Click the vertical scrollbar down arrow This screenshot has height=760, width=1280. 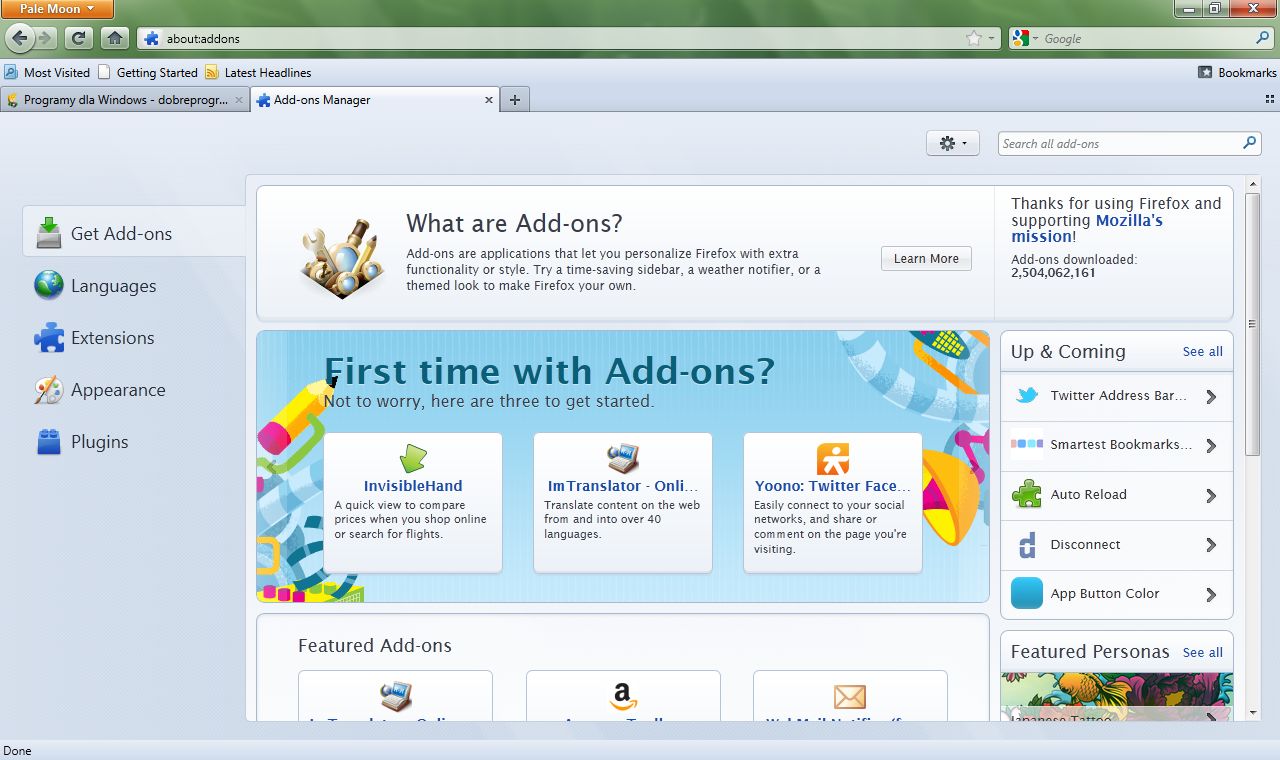[x=1253, y=712]
